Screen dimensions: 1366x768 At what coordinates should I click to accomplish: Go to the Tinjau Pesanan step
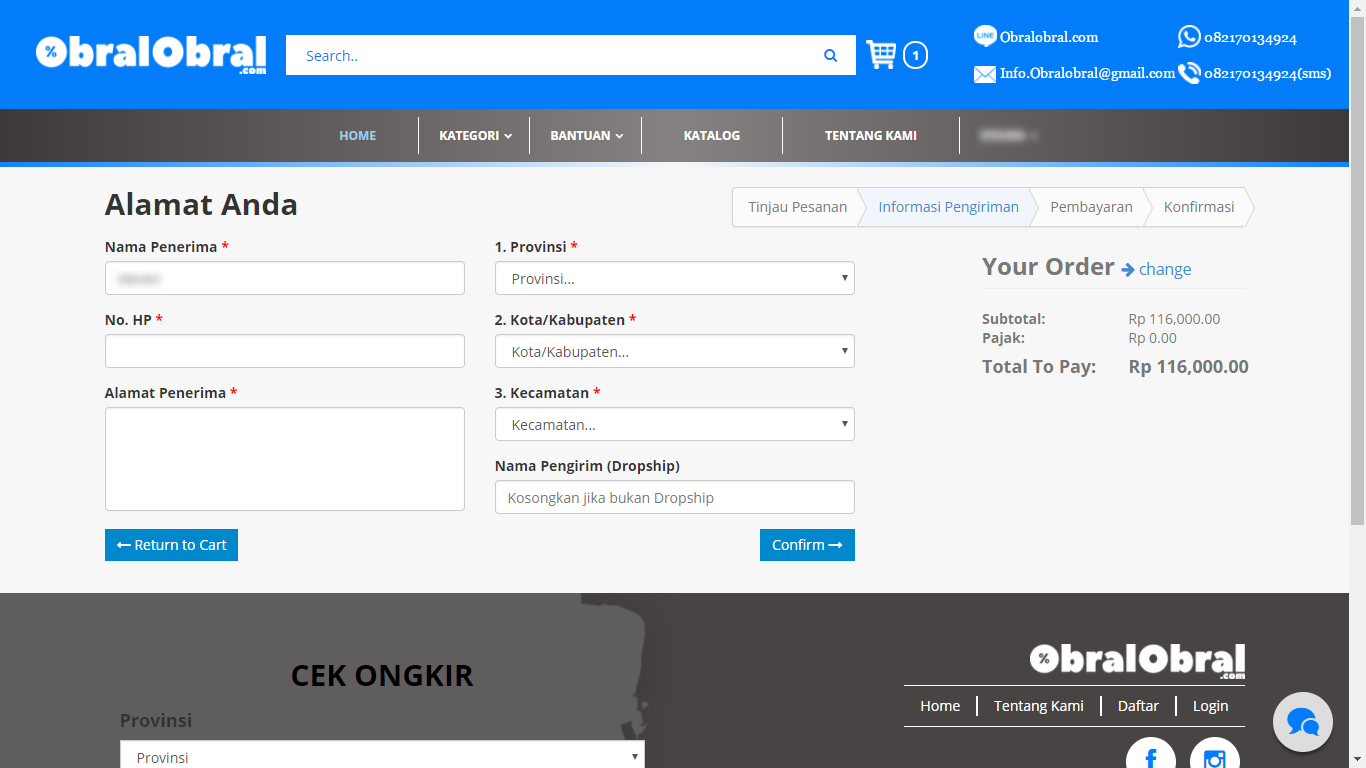(797, 207)
